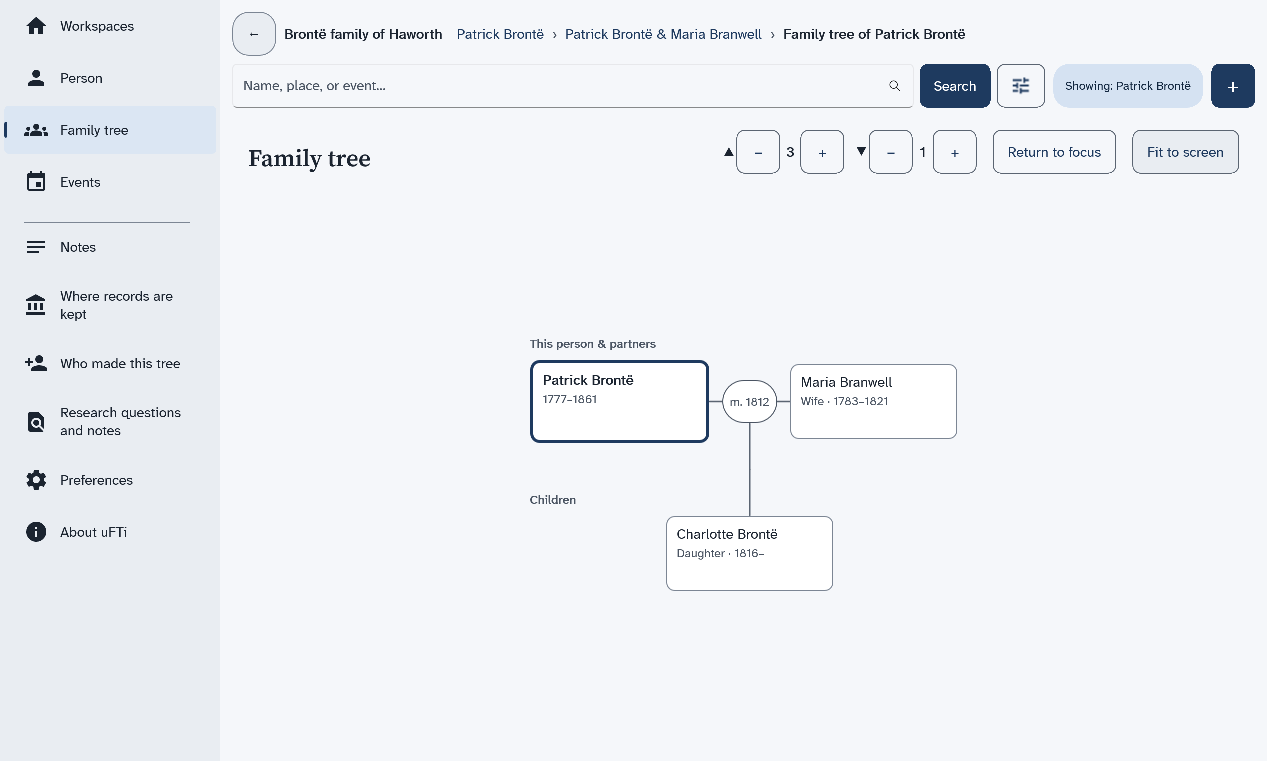This screenshot has height=761, width=1267.
Task: Click Fit to screen
Action: (1185, 152)
